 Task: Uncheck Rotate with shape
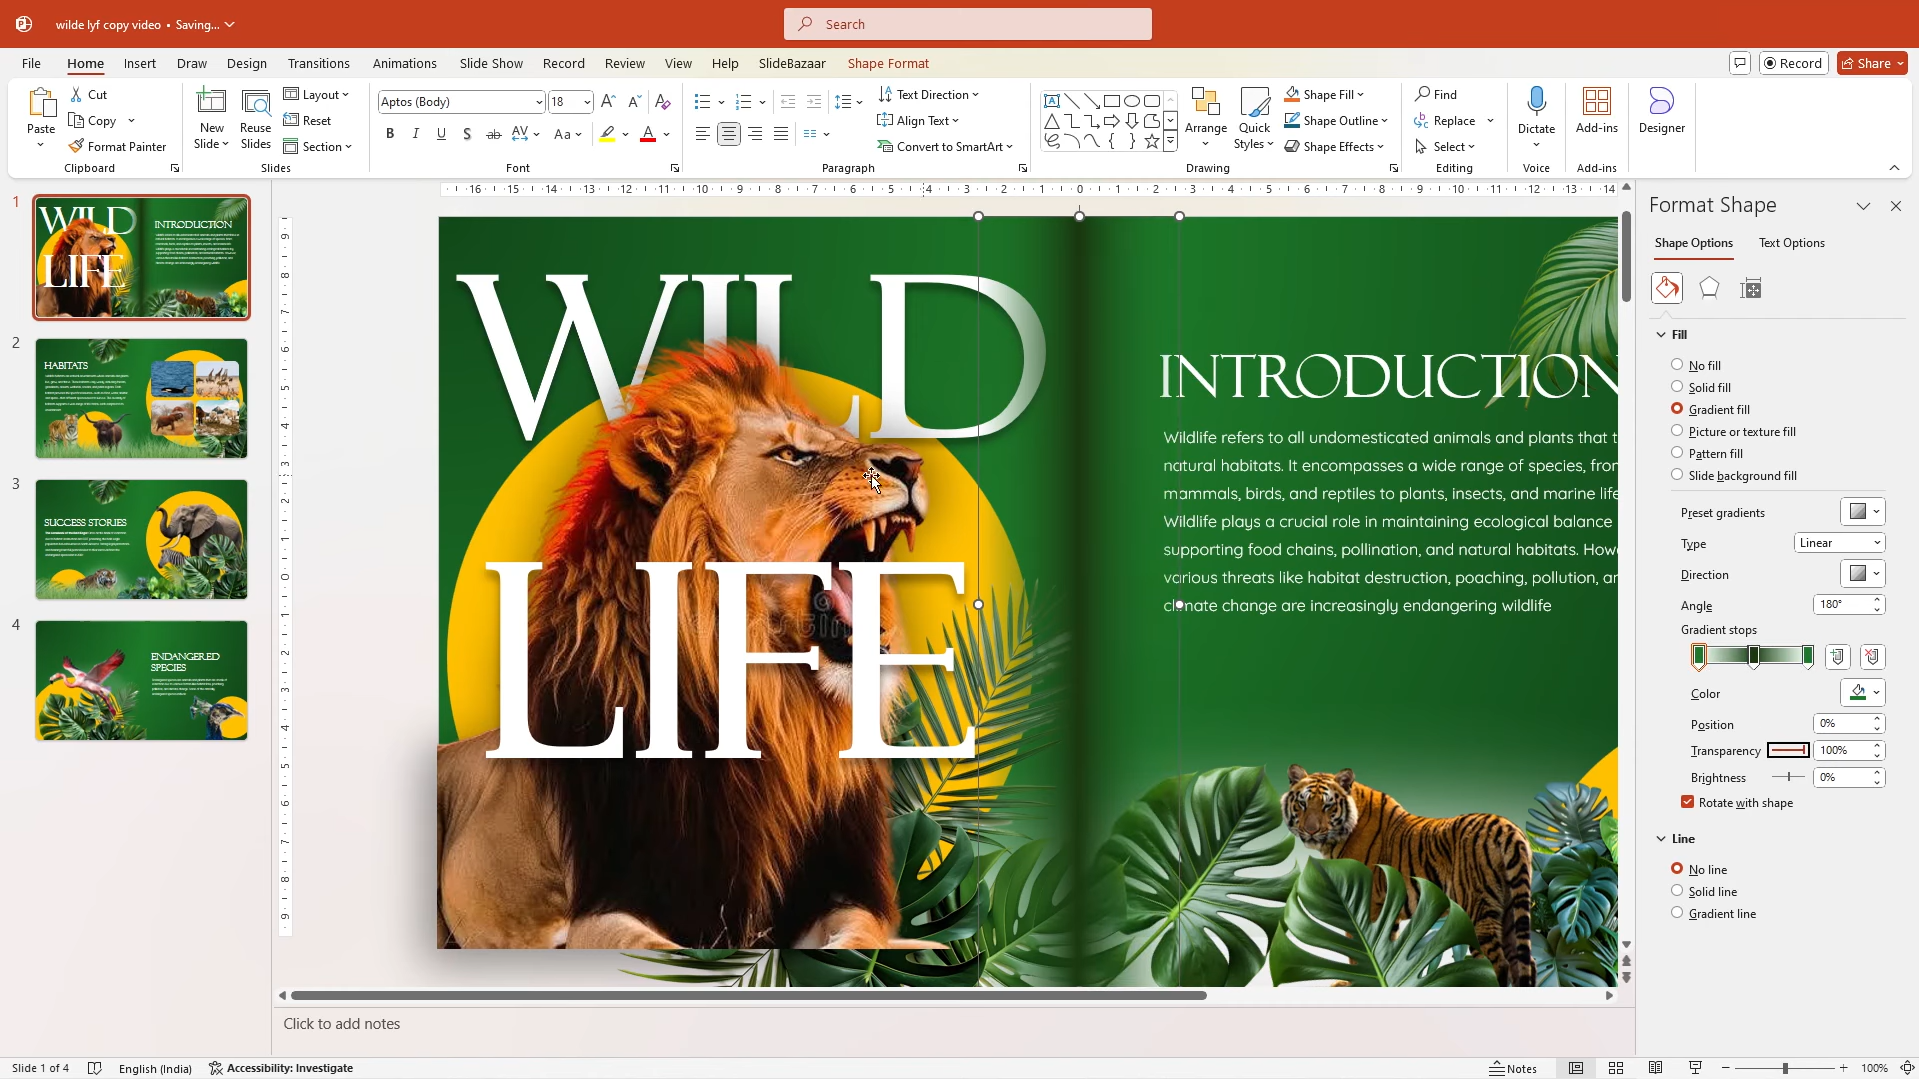coord(1688,801)
